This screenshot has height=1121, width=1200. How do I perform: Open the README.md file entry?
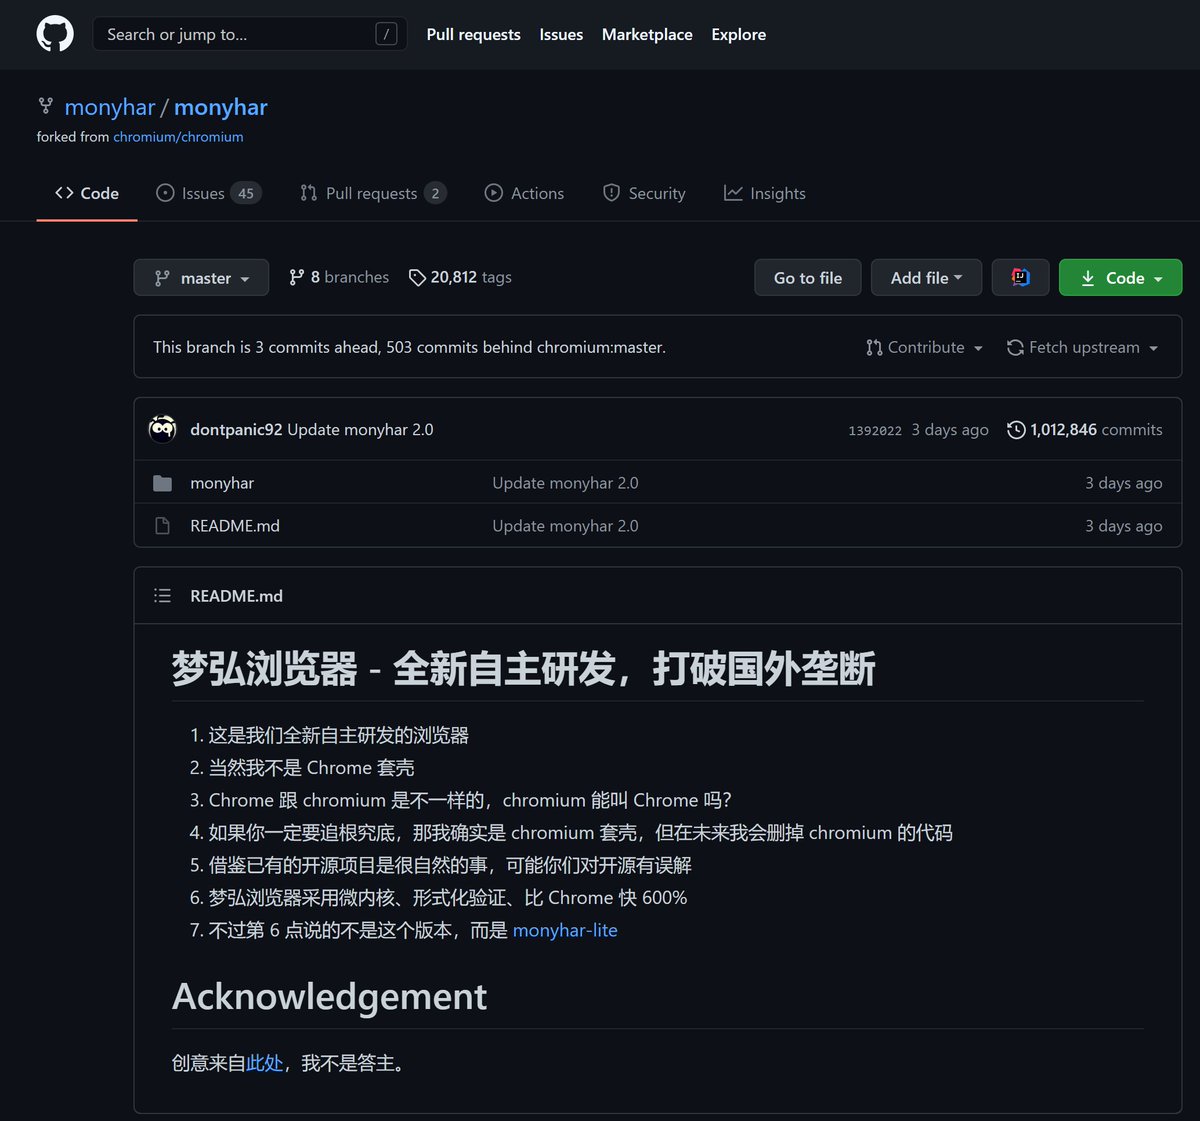235,526
